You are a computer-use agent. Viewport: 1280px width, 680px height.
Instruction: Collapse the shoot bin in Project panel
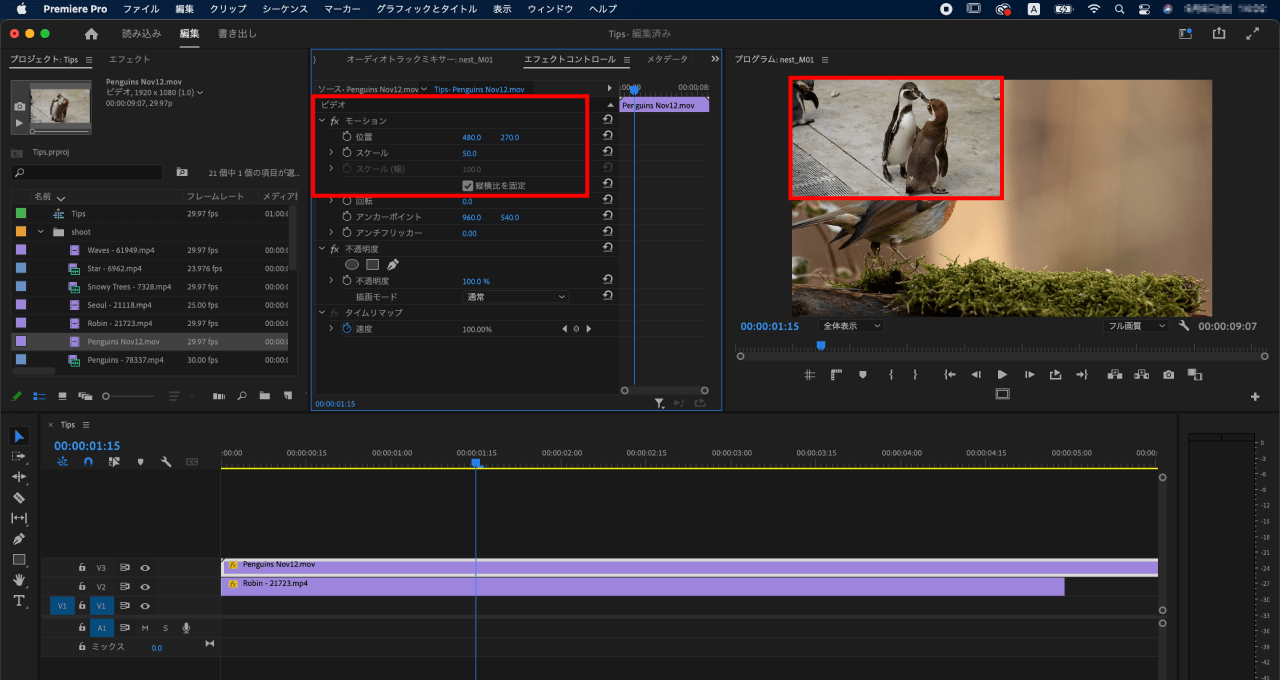coord(41,232)
